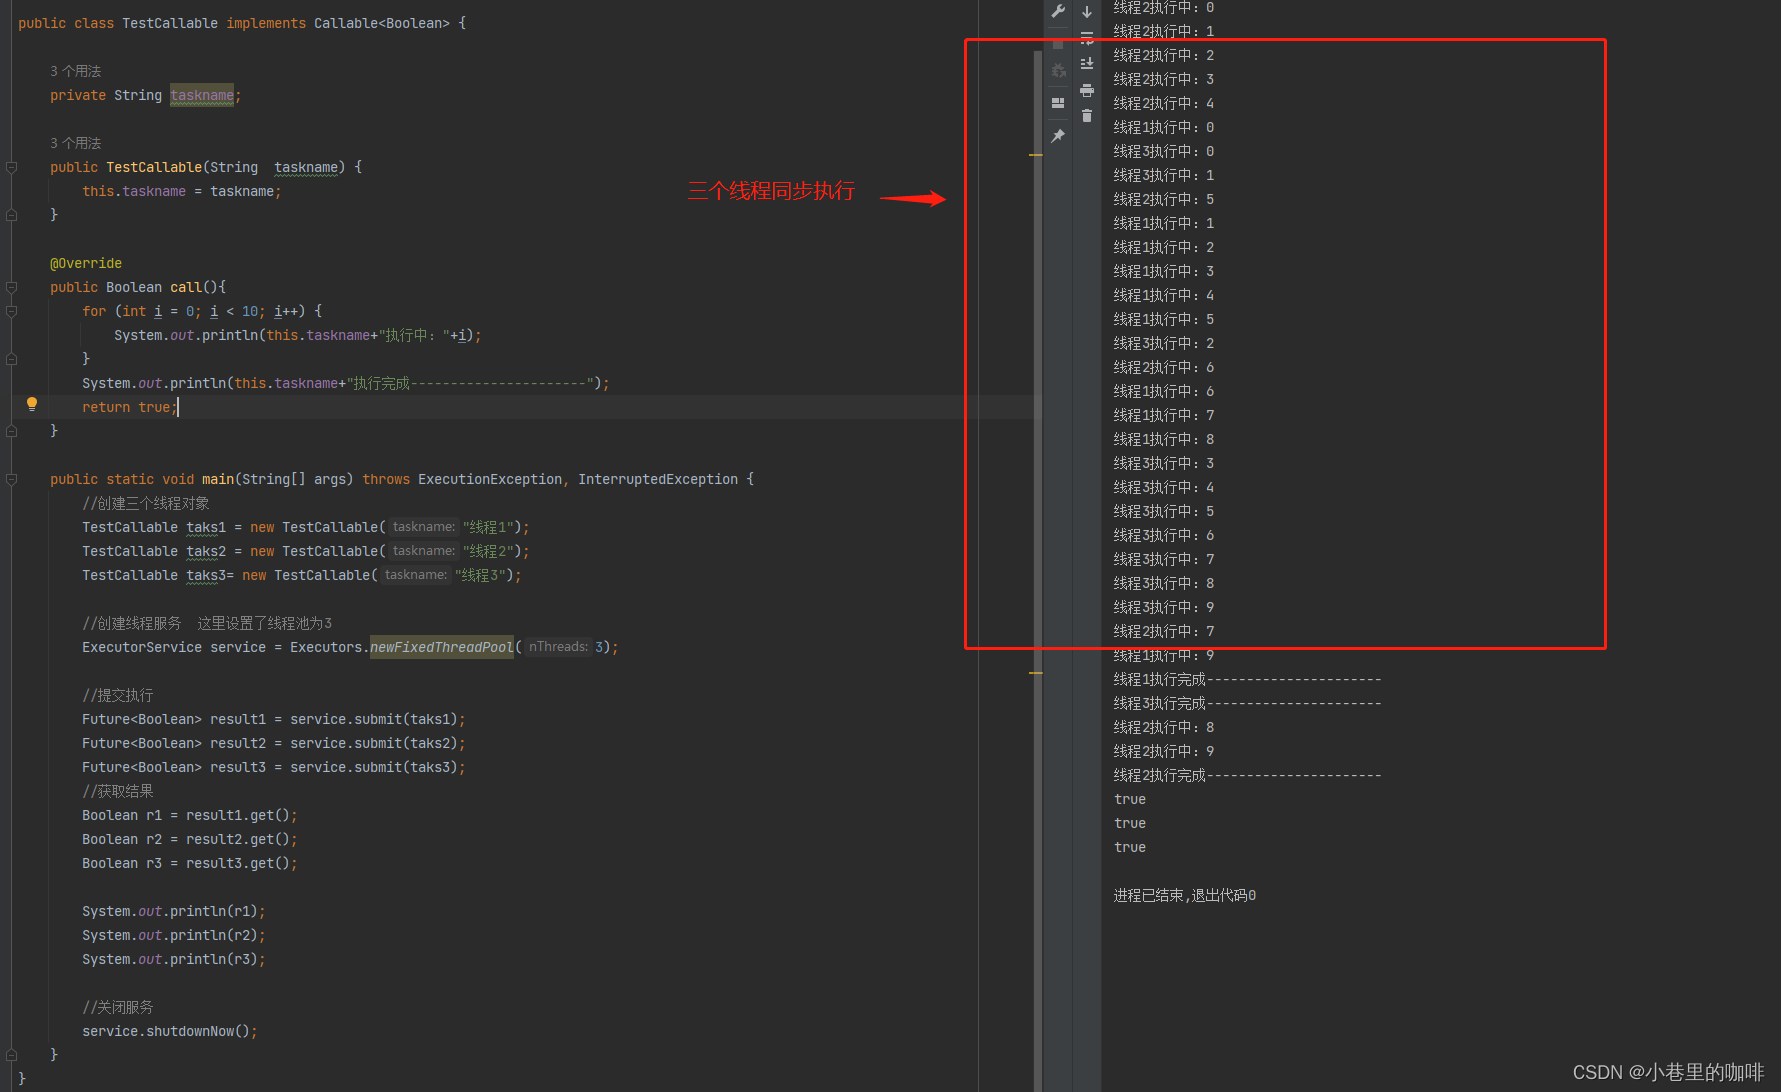
Task: Click service.shutdownNow() statement
Action: 170,1031
